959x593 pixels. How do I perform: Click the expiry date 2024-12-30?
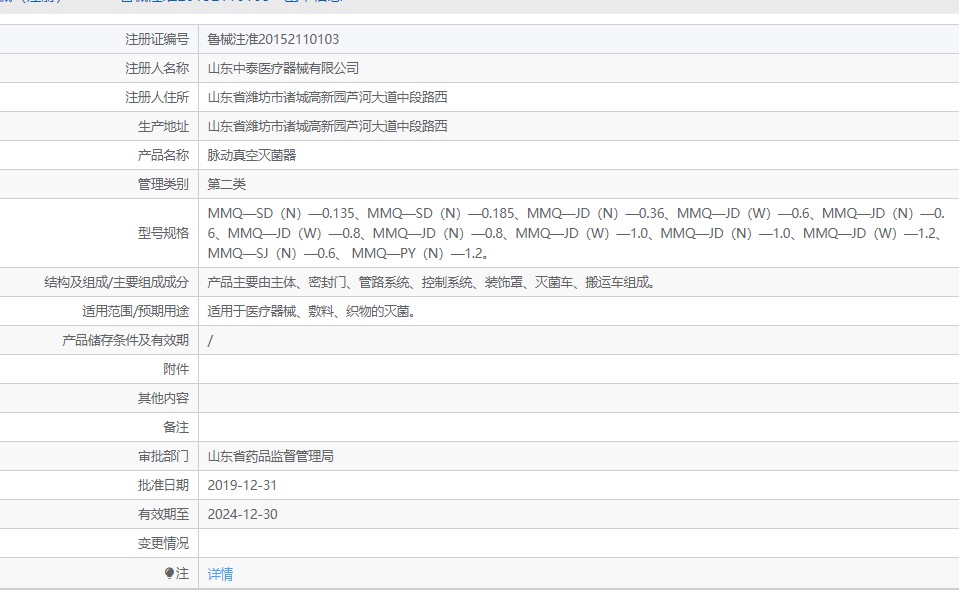[242, 514]
